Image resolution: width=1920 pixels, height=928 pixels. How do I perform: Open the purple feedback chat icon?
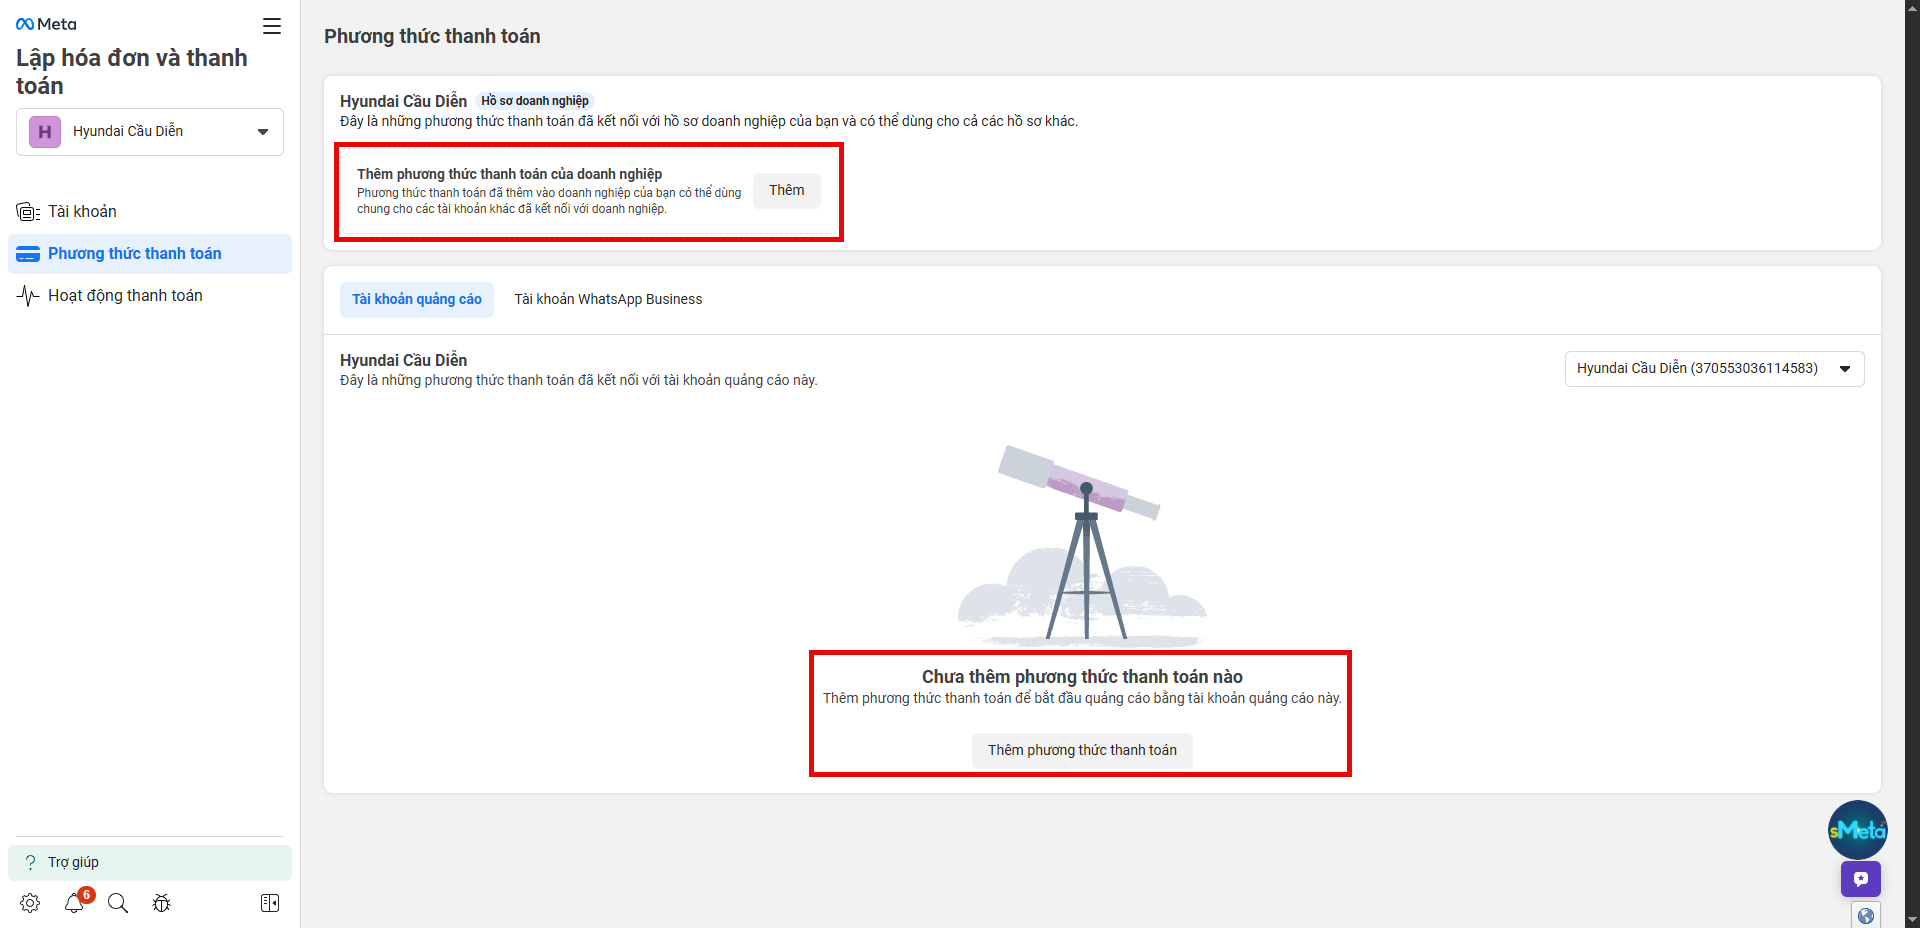(1860, 879)
